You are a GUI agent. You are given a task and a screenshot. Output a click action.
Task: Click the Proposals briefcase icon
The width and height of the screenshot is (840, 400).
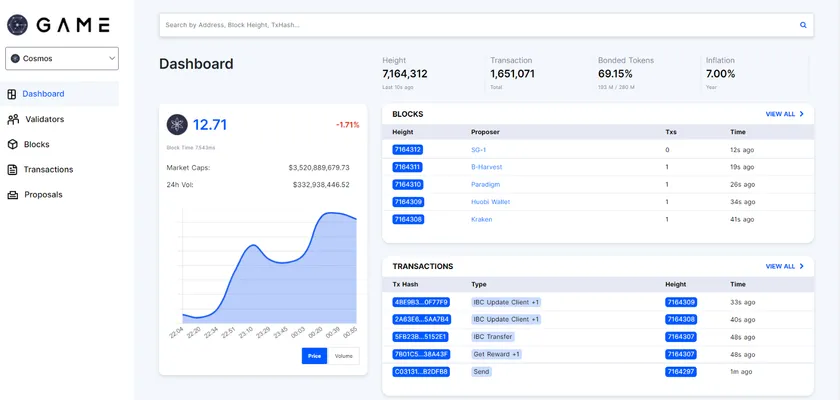(12, 194)
